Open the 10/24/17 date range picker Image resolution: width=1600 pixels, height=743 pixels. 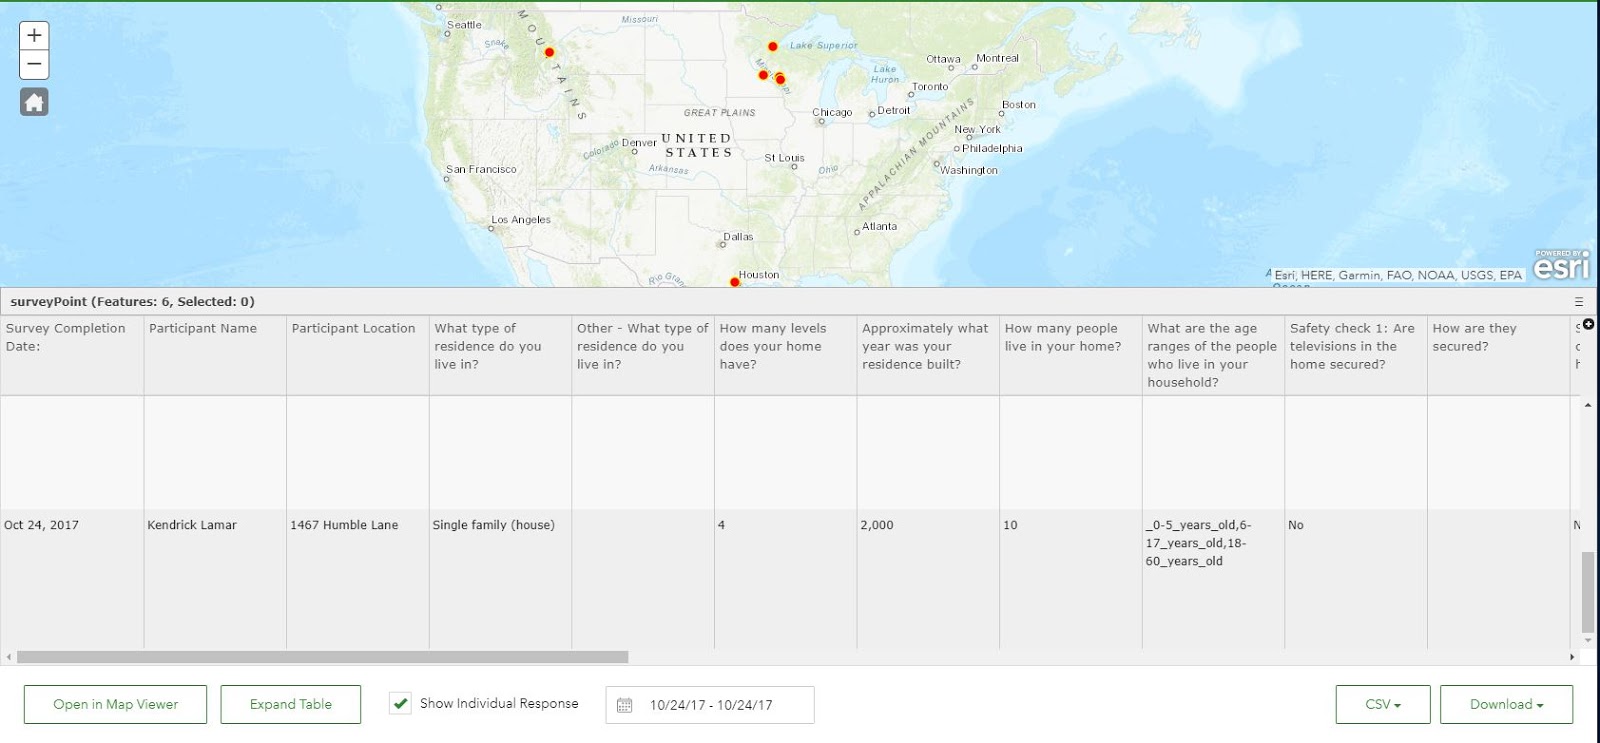[711, 705]
